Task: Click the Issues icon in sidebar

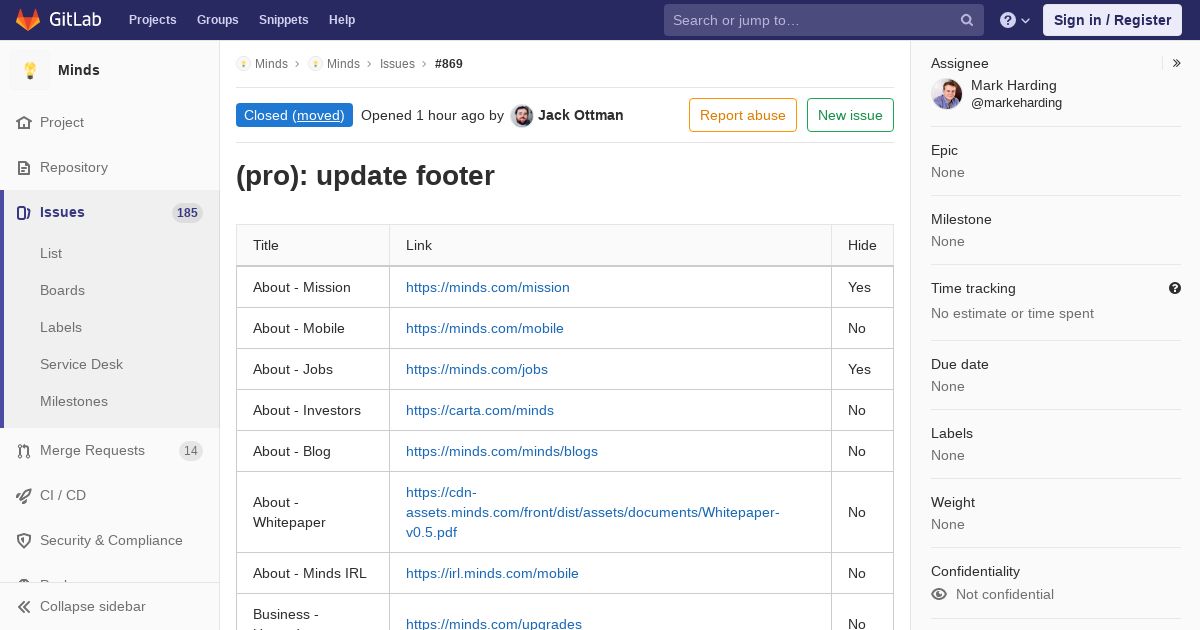Action: click(24, 213)
